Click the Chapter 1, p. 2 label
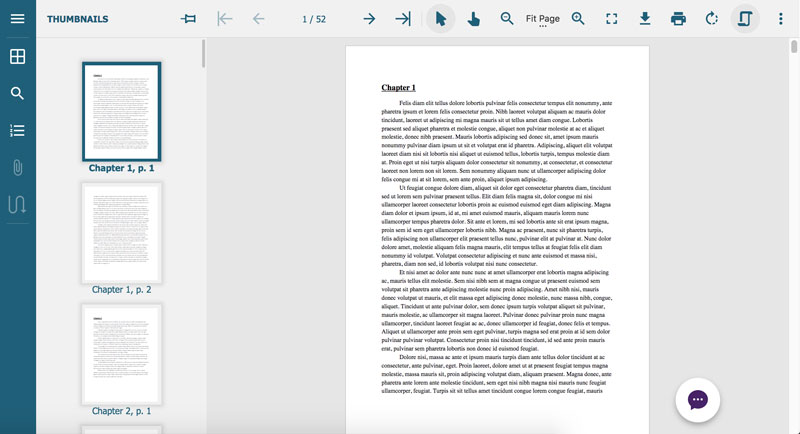 pos(121,289)
